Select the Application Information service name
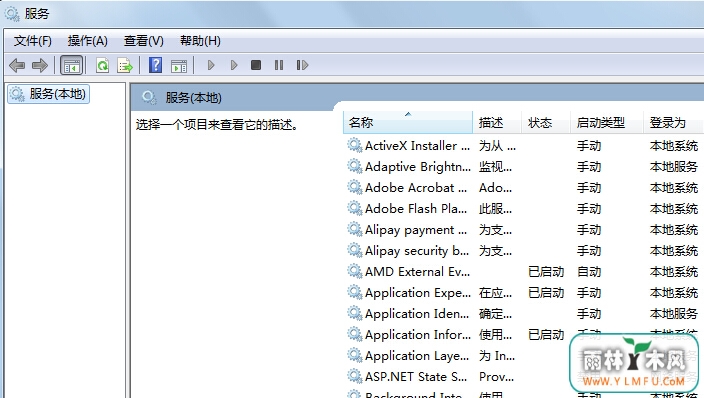 coord(418,335)
